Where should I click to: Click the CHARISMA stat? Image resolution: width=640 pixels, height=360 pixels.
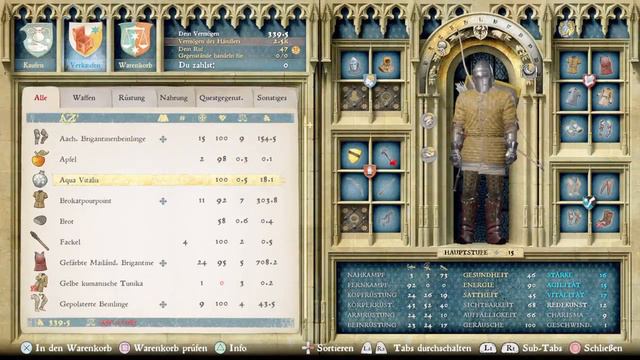(x=565, y=315)
